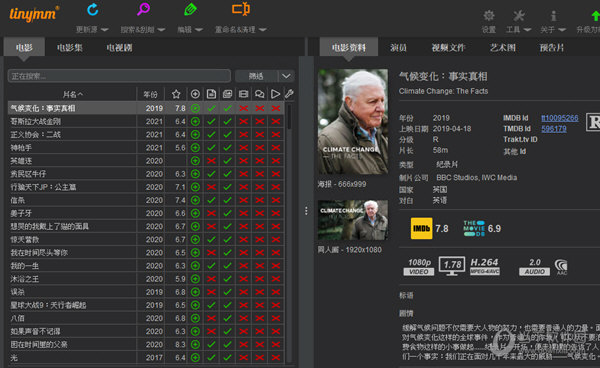The image size is (600, 368).
Task: Click the Climate Change fanart thumbnail
Action: tap(353, 220)
